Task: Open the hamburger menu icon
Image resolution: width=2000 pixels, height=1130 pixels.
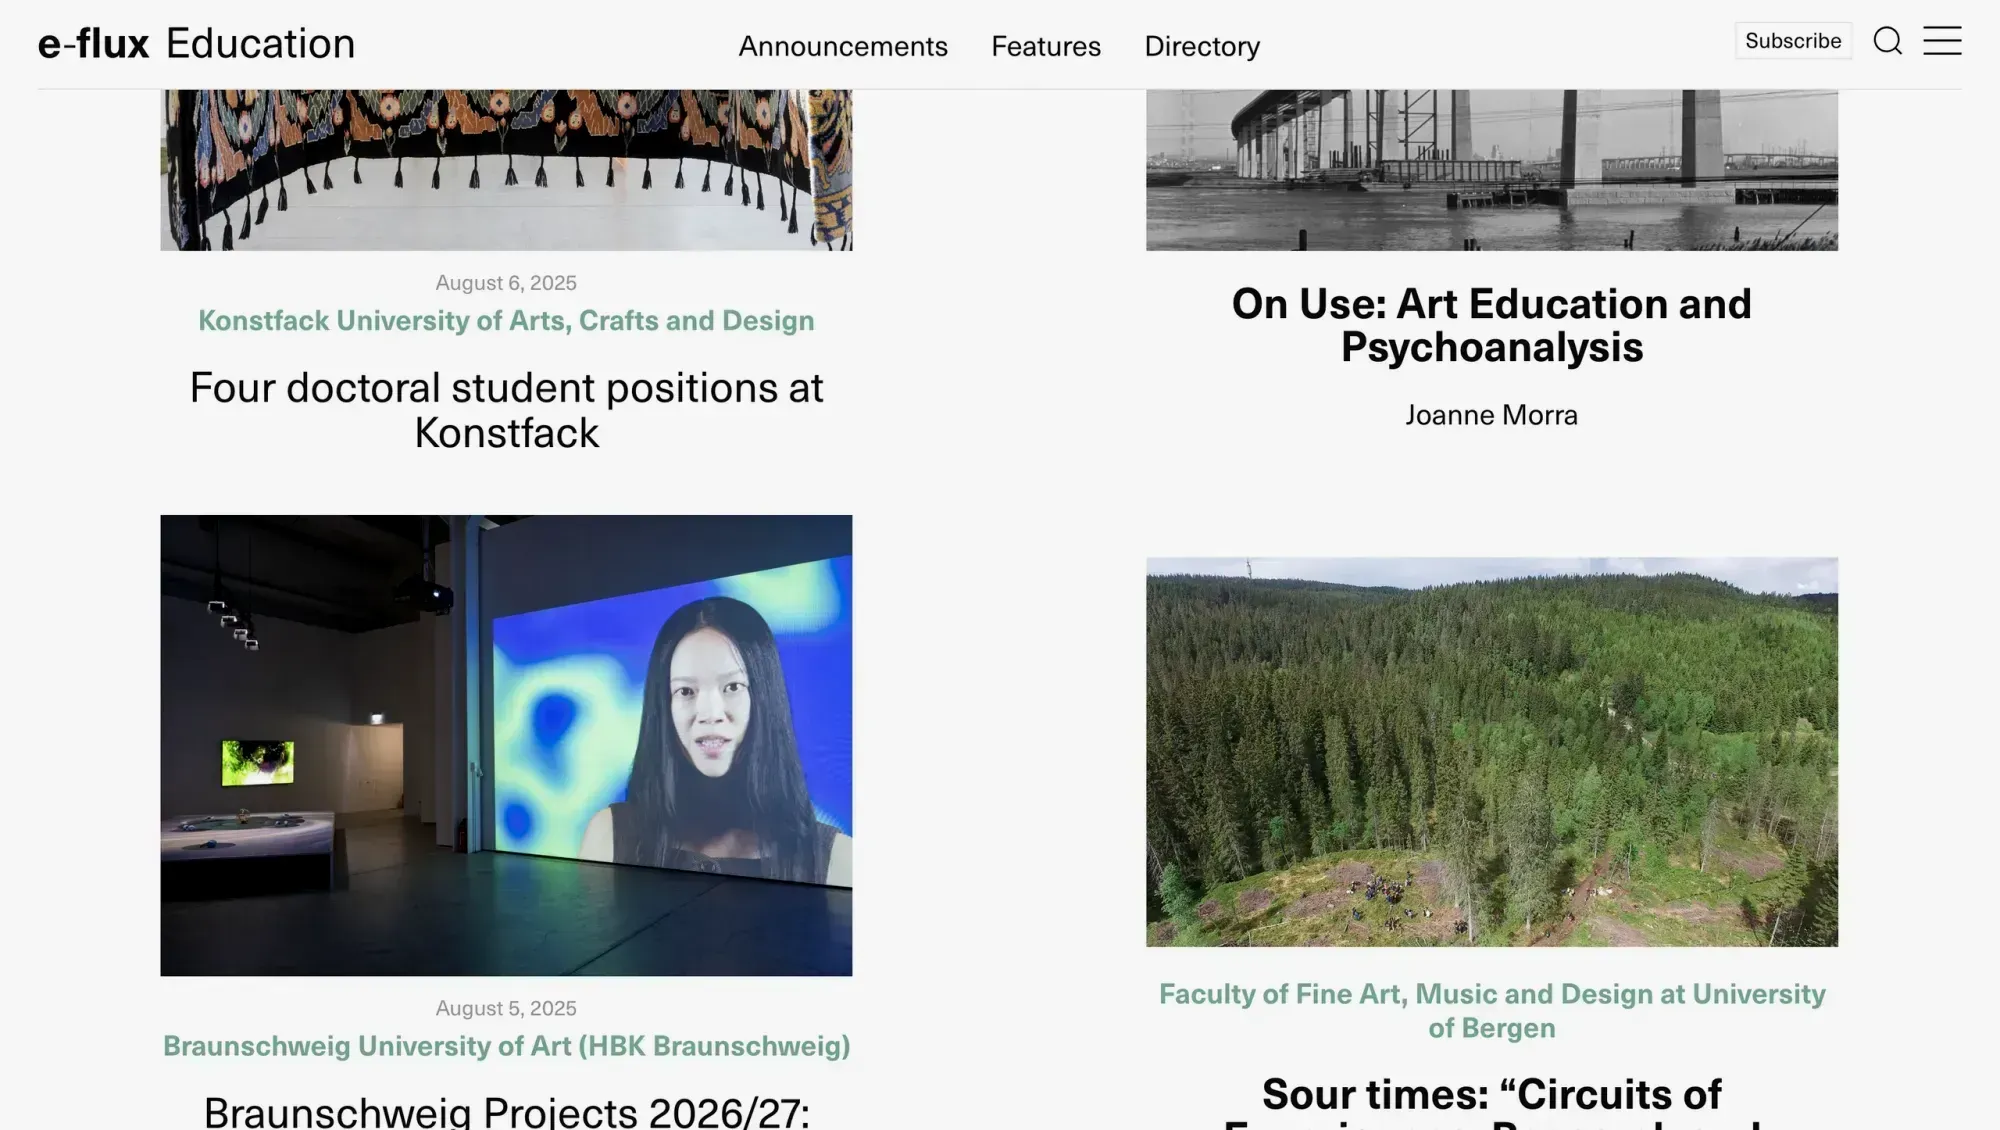Action: (x=1943, y=42)
